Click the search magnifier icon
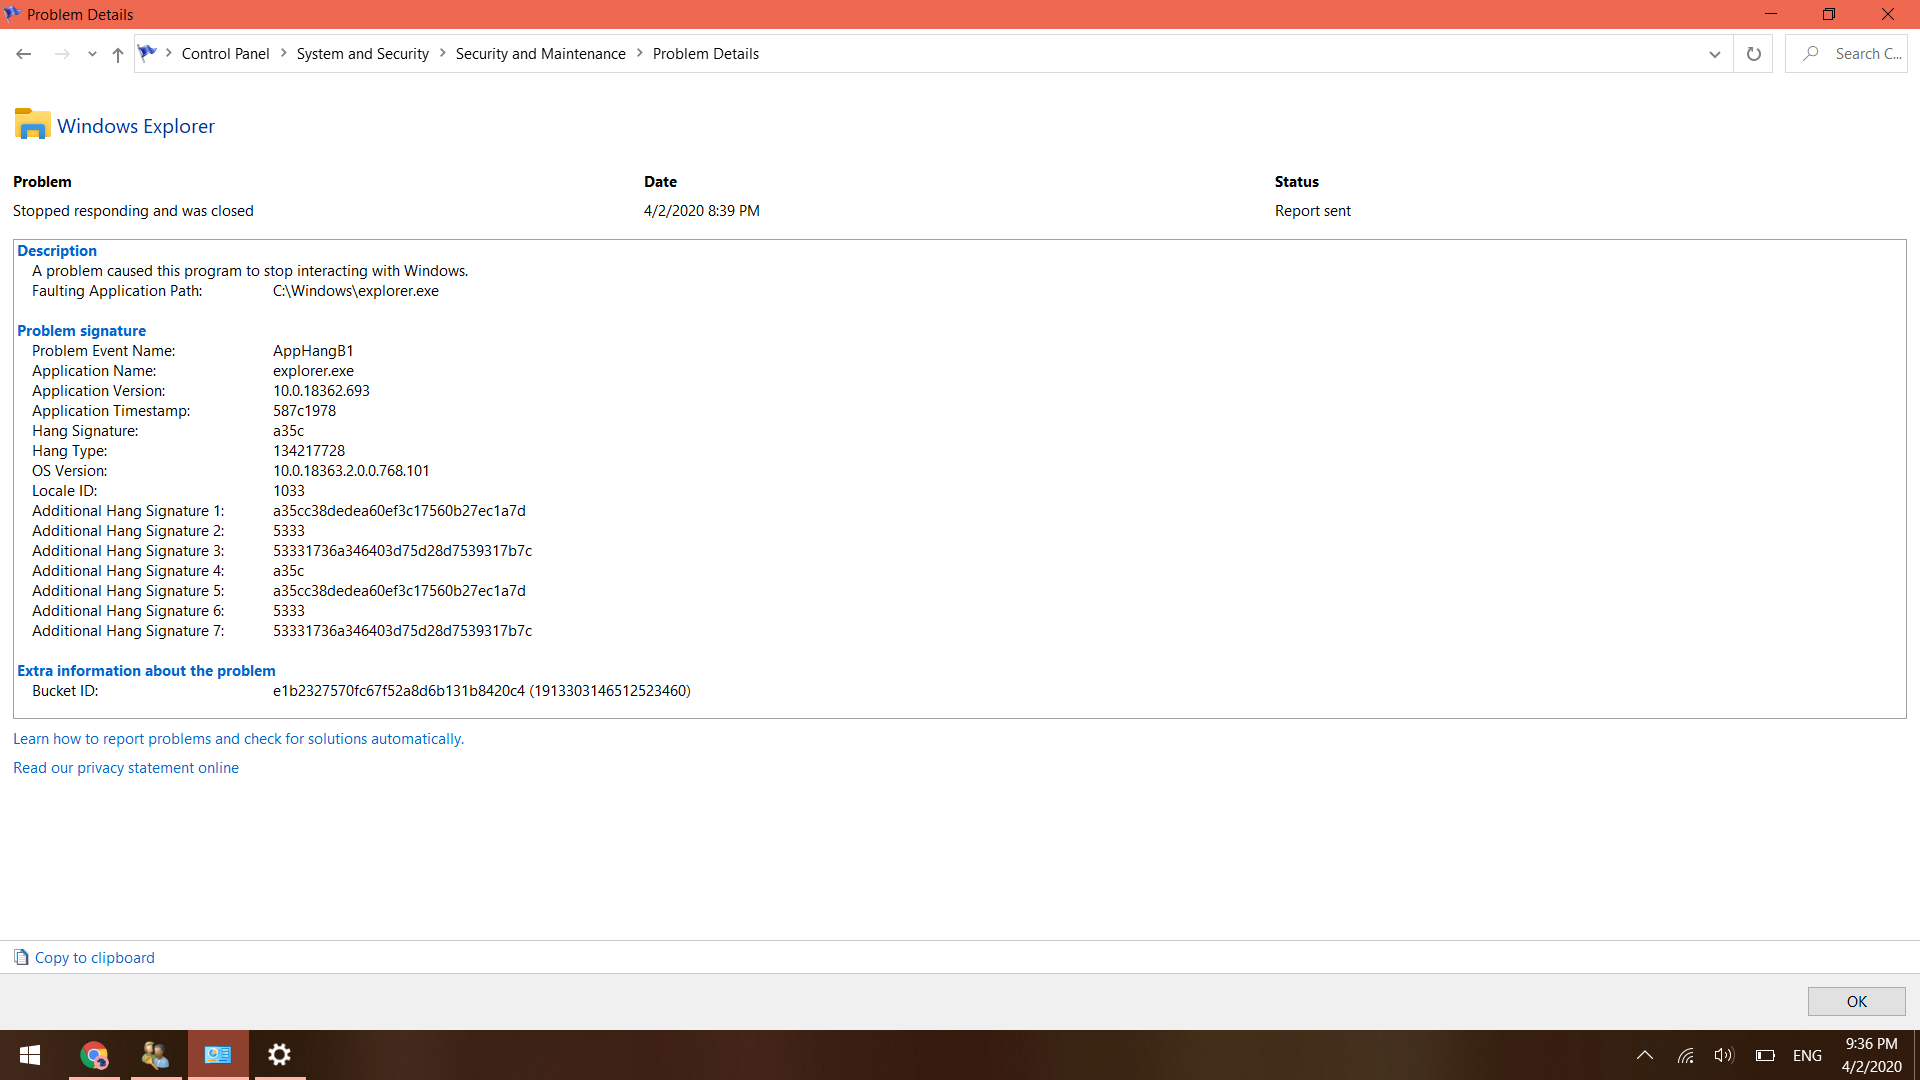This screenshot has width=1920, height=1080. click(1811, 54)
